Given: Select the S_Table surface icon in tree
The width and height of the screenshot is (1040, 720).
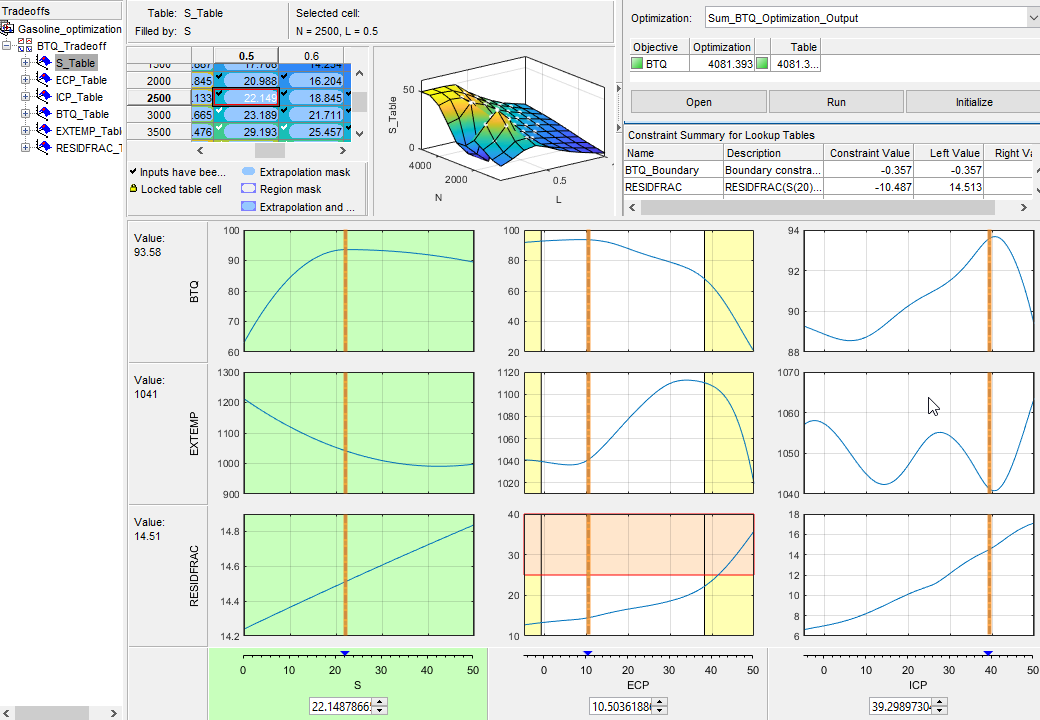Looking at the screenshot, I should click(44, 60).
